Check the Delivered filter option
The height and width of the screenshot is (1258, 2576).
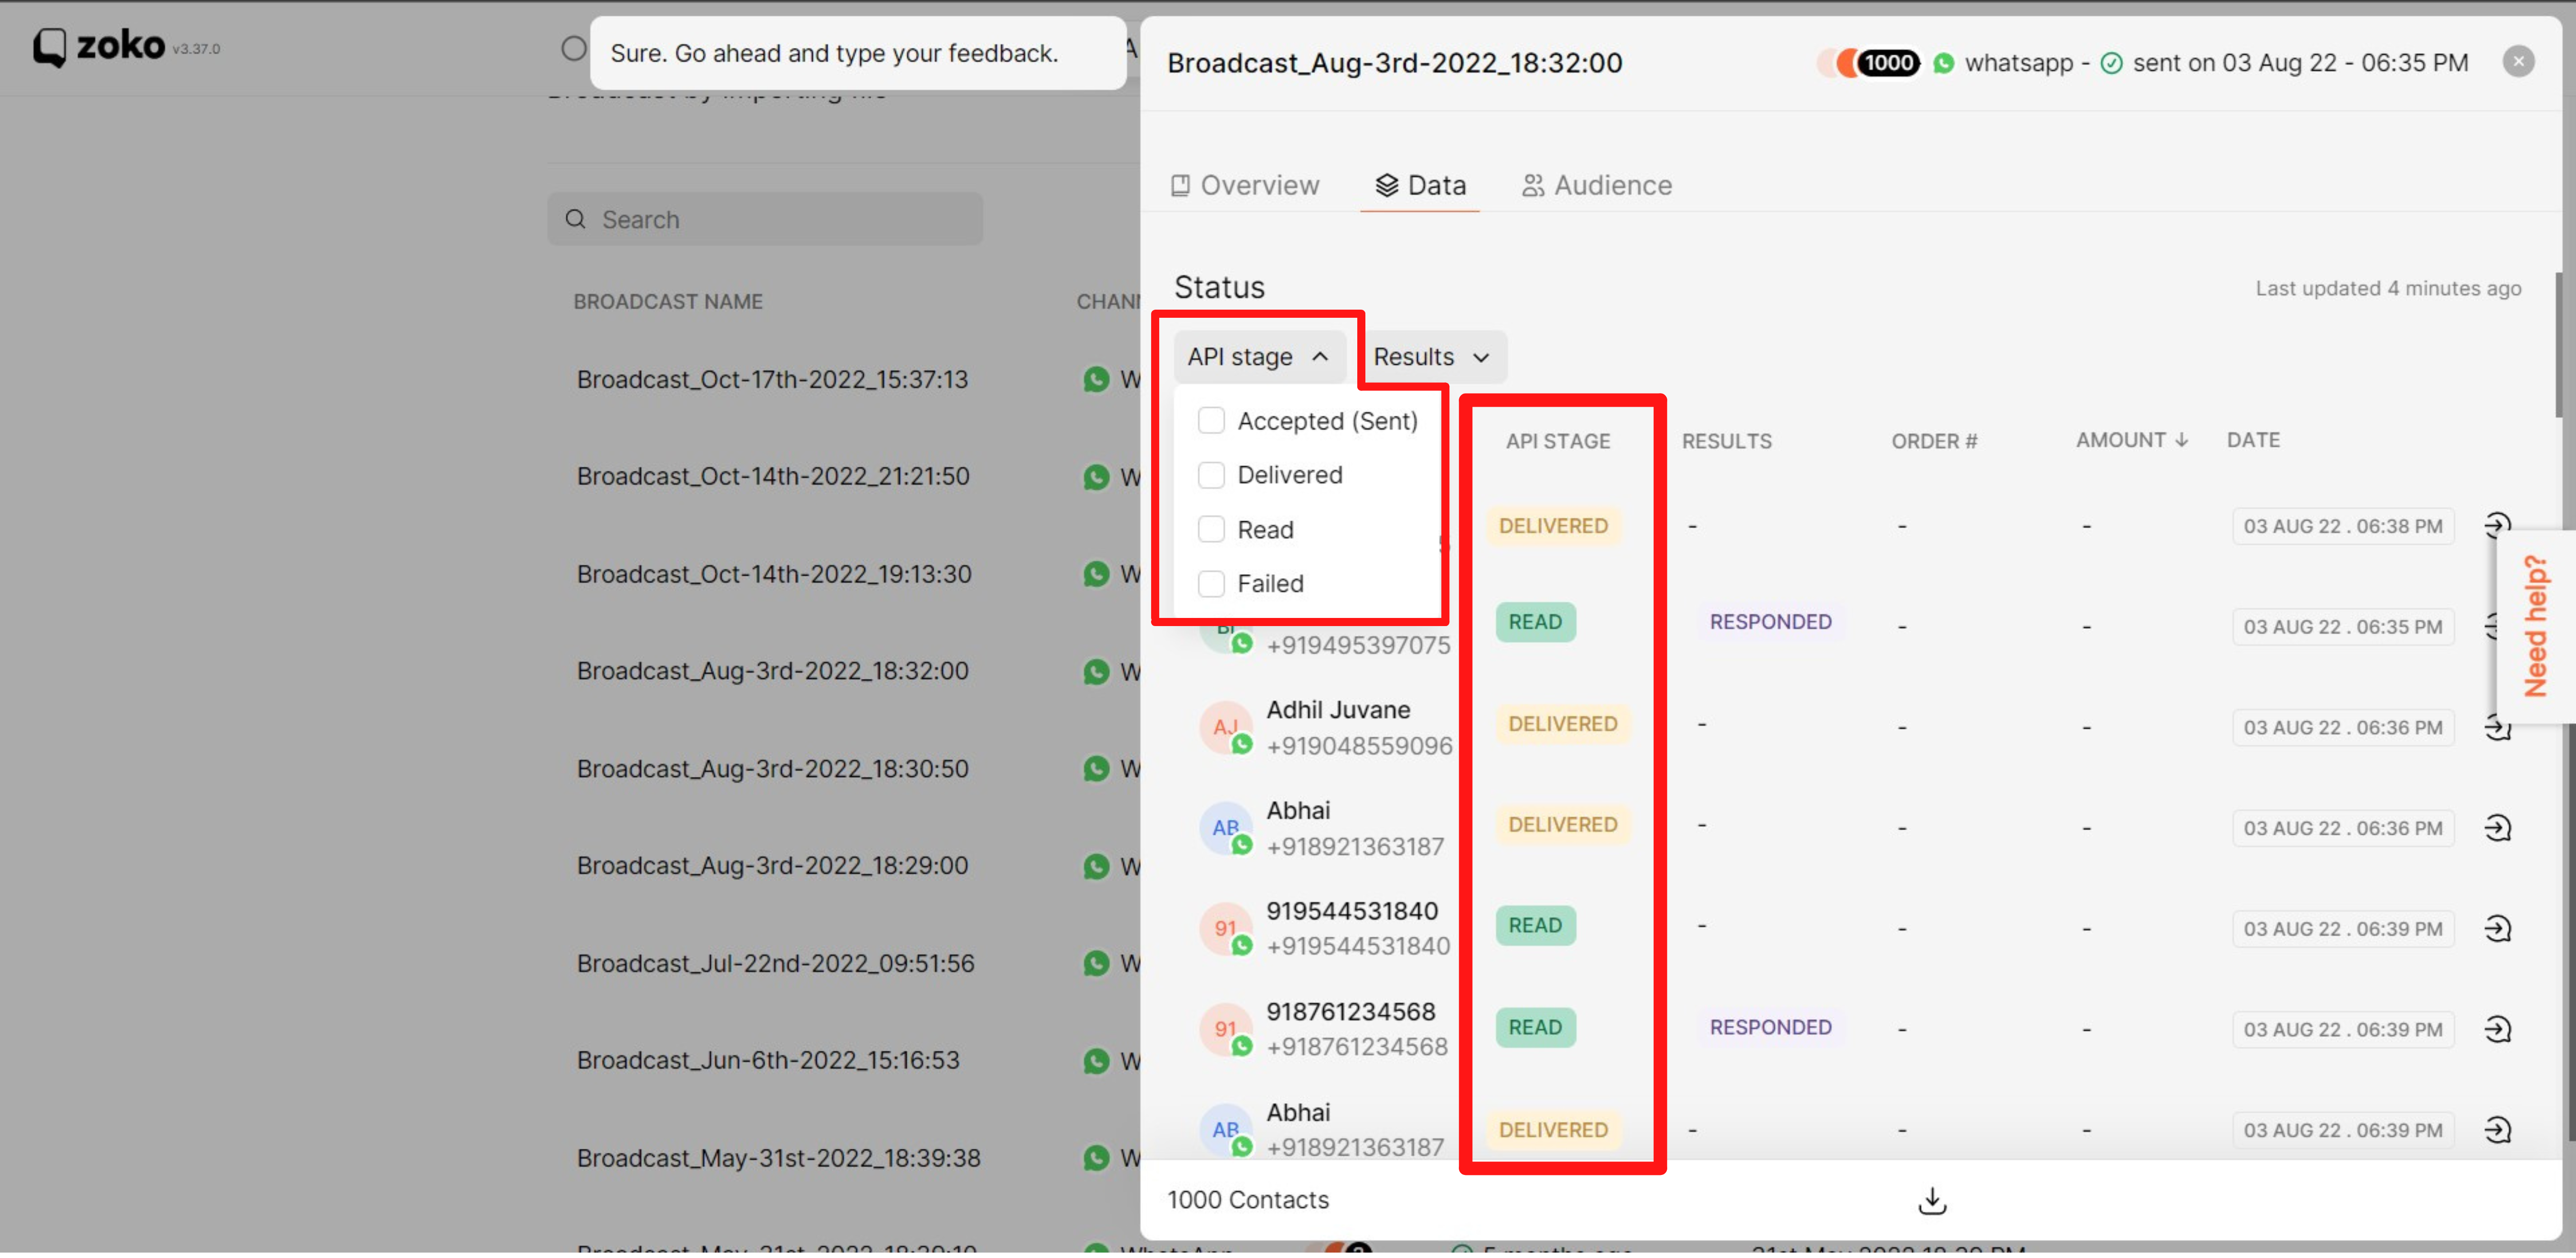click(1211, 475)
